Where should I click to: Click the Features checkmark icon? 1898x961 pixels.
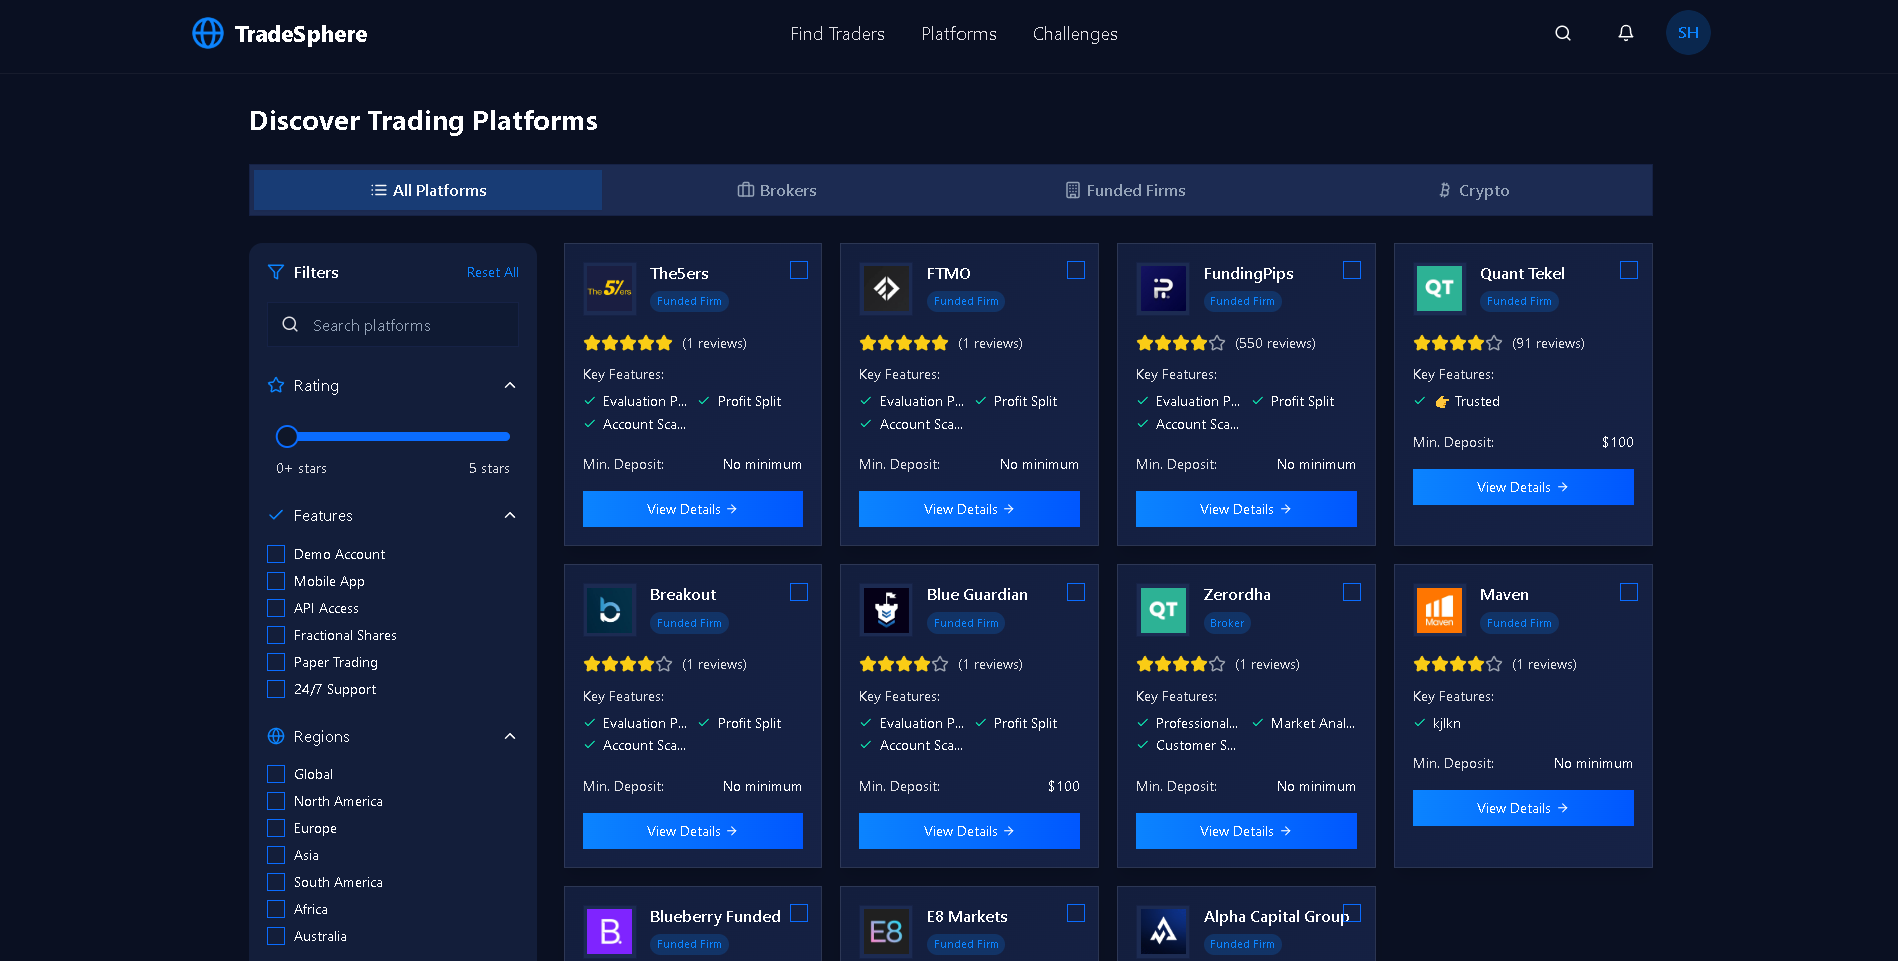click(x=276, y=515)
